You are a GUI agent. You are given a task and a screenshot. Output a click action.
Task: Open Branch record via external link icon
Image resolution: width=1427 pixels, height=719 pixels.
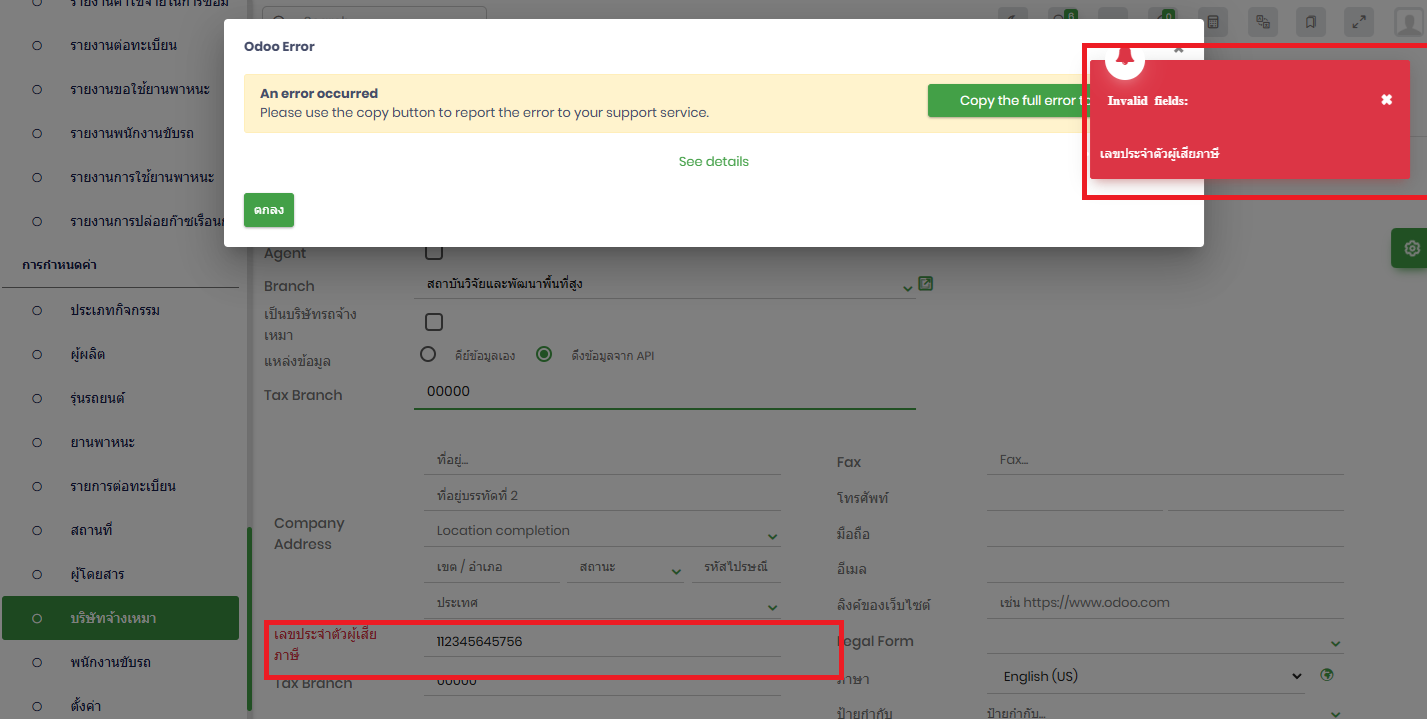point(926,284)
